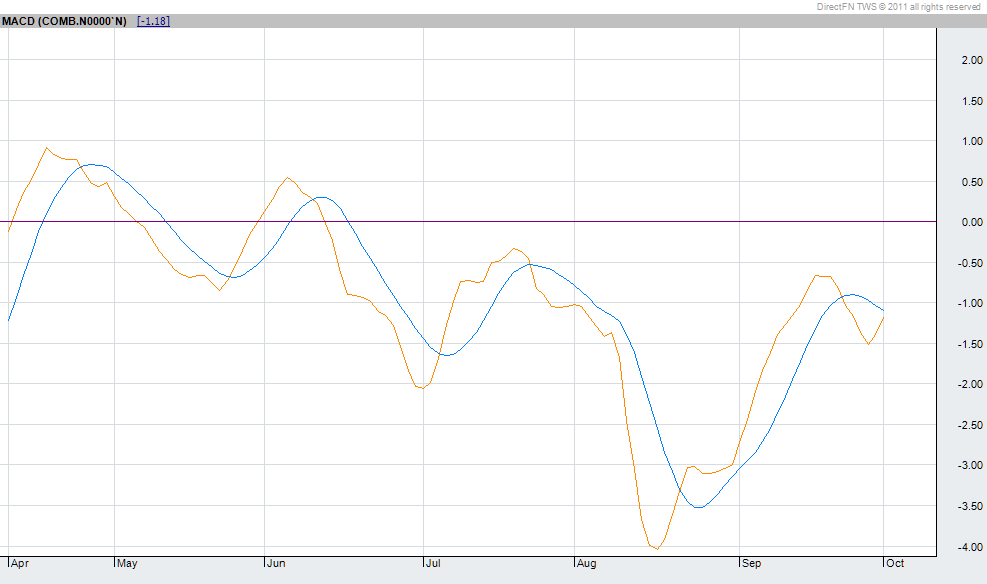Viewport: 987px width, 584px height.
Task: Click the 2.00 value on price axis
Action: point(972,60)
